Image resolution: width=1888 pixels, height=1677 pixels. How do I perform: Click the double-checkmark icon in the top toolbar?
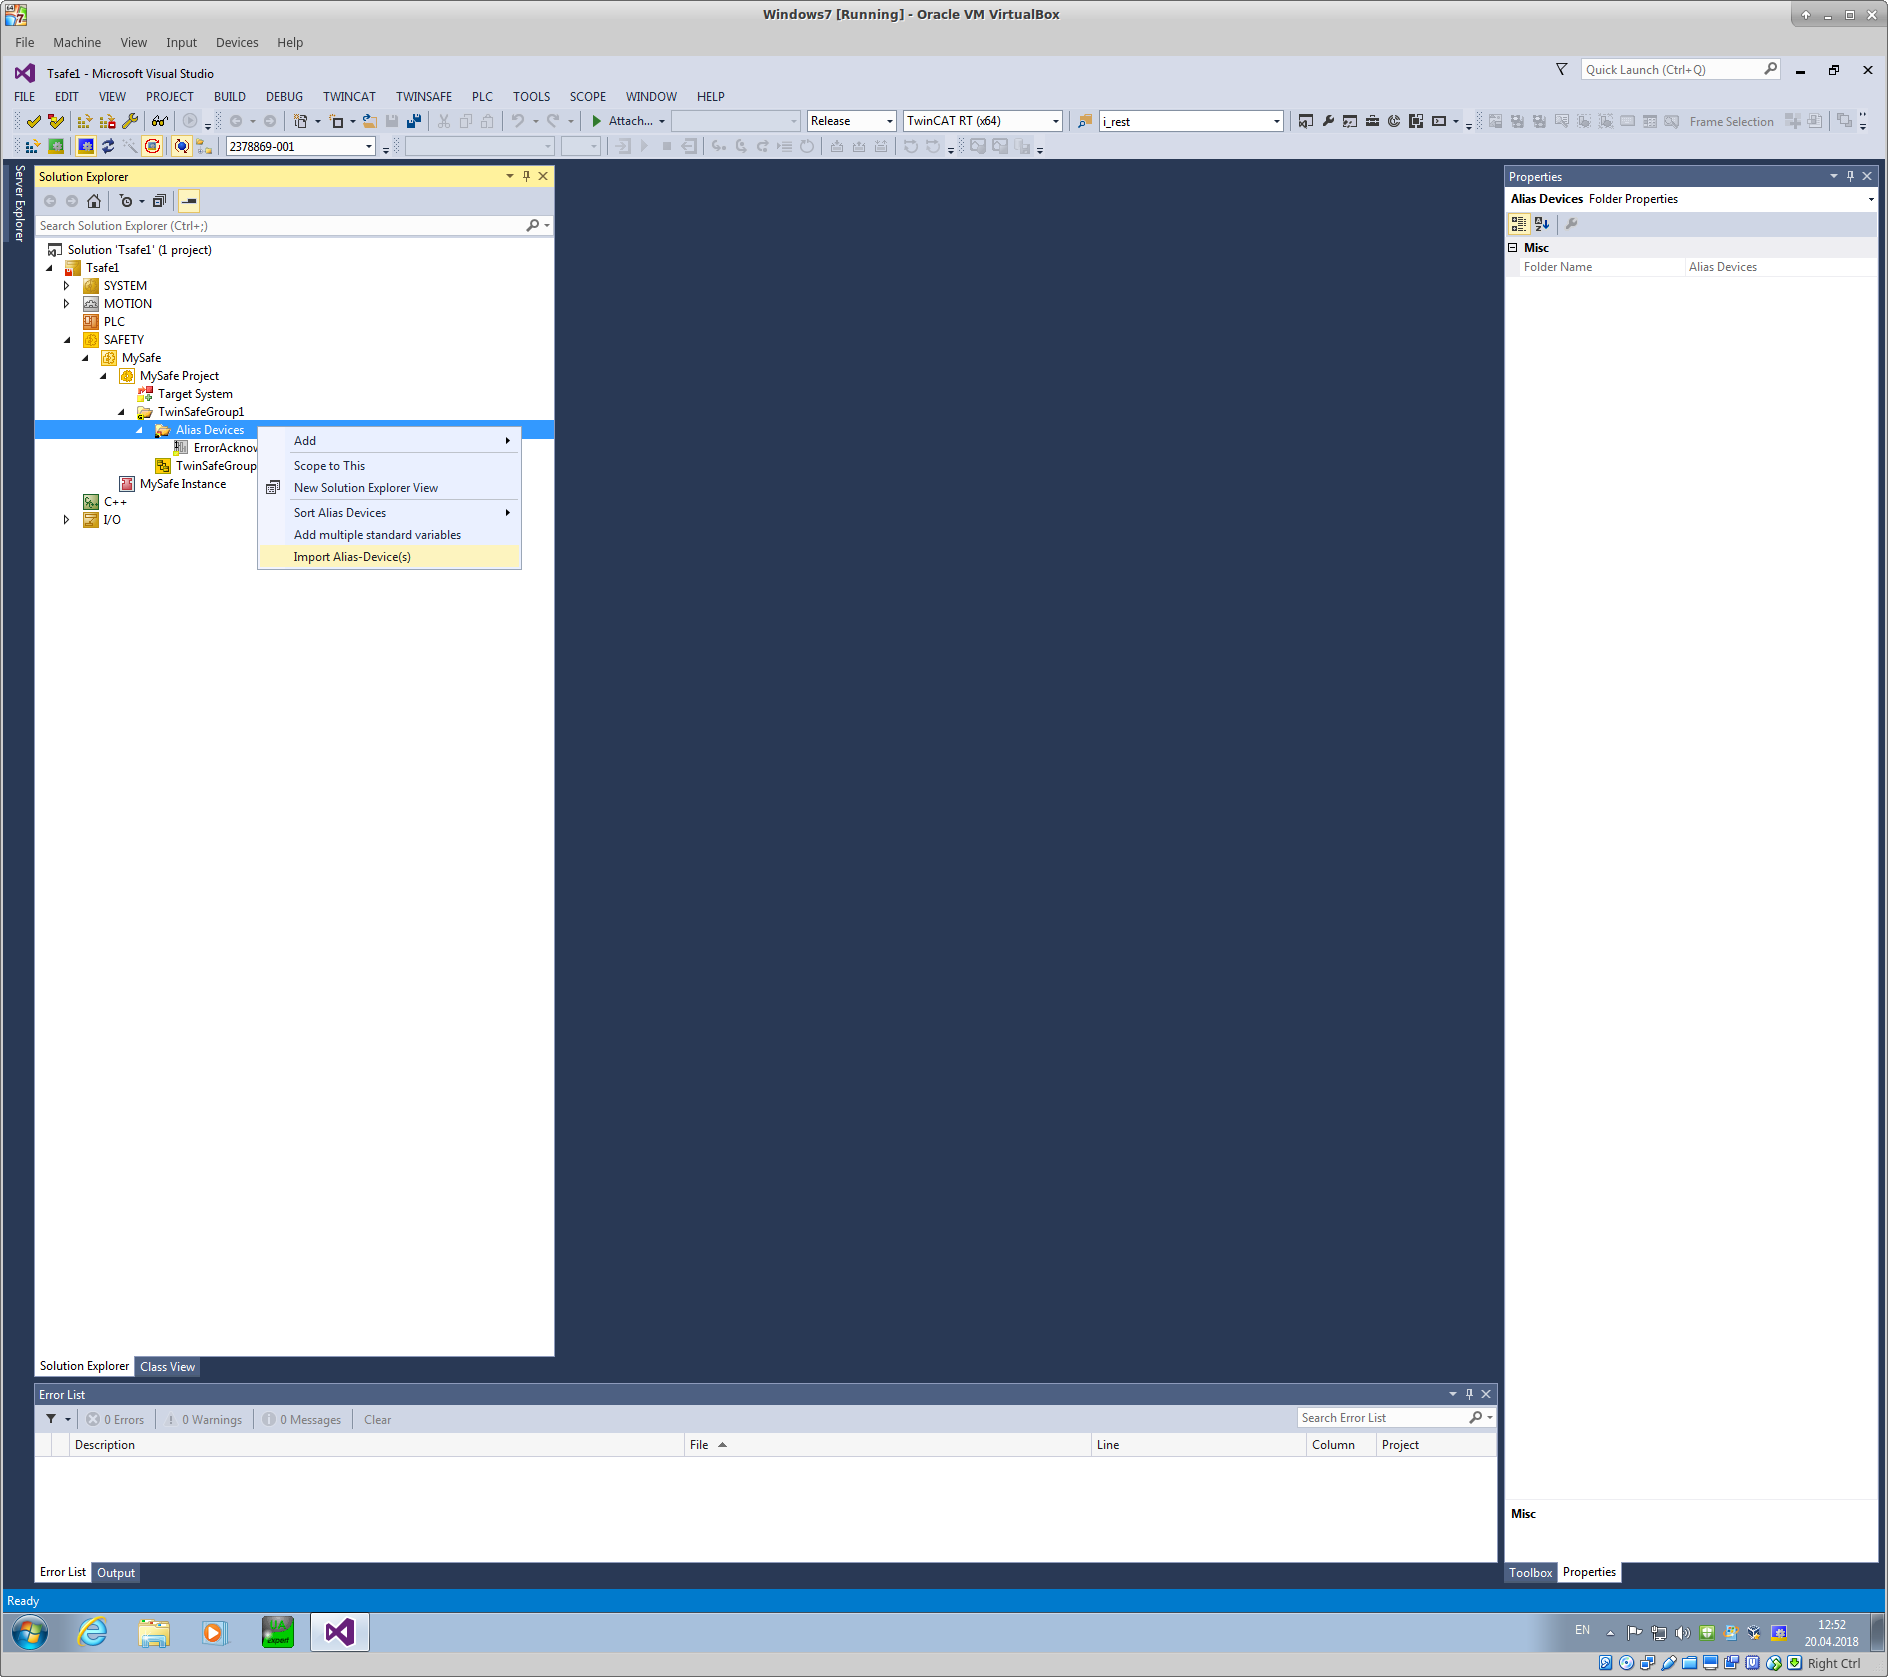(x=56, y=121)
